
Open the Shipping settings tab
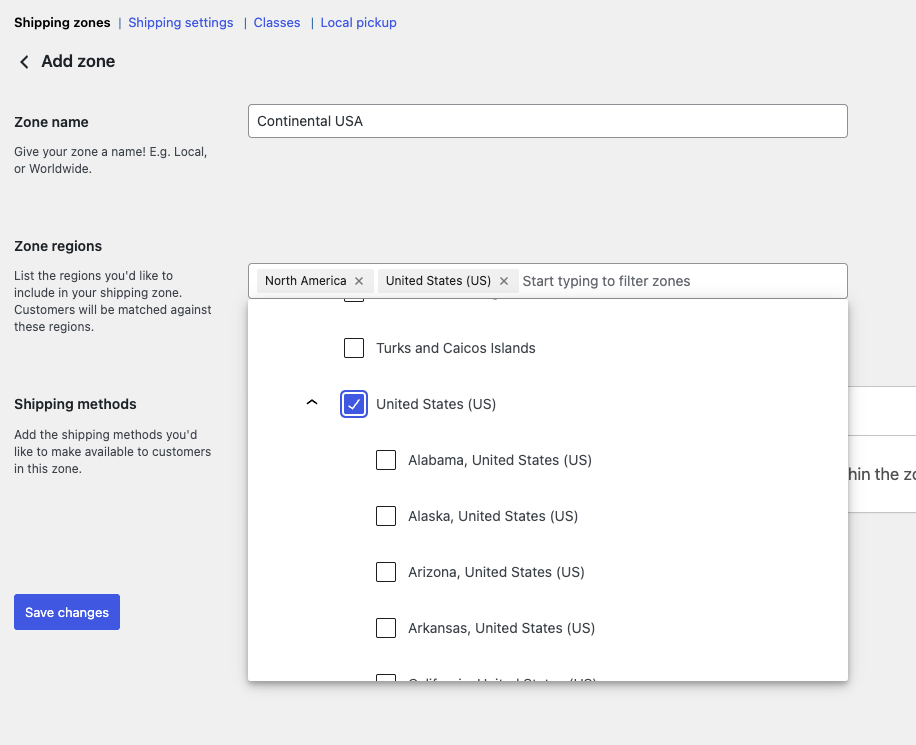(180, 22)
